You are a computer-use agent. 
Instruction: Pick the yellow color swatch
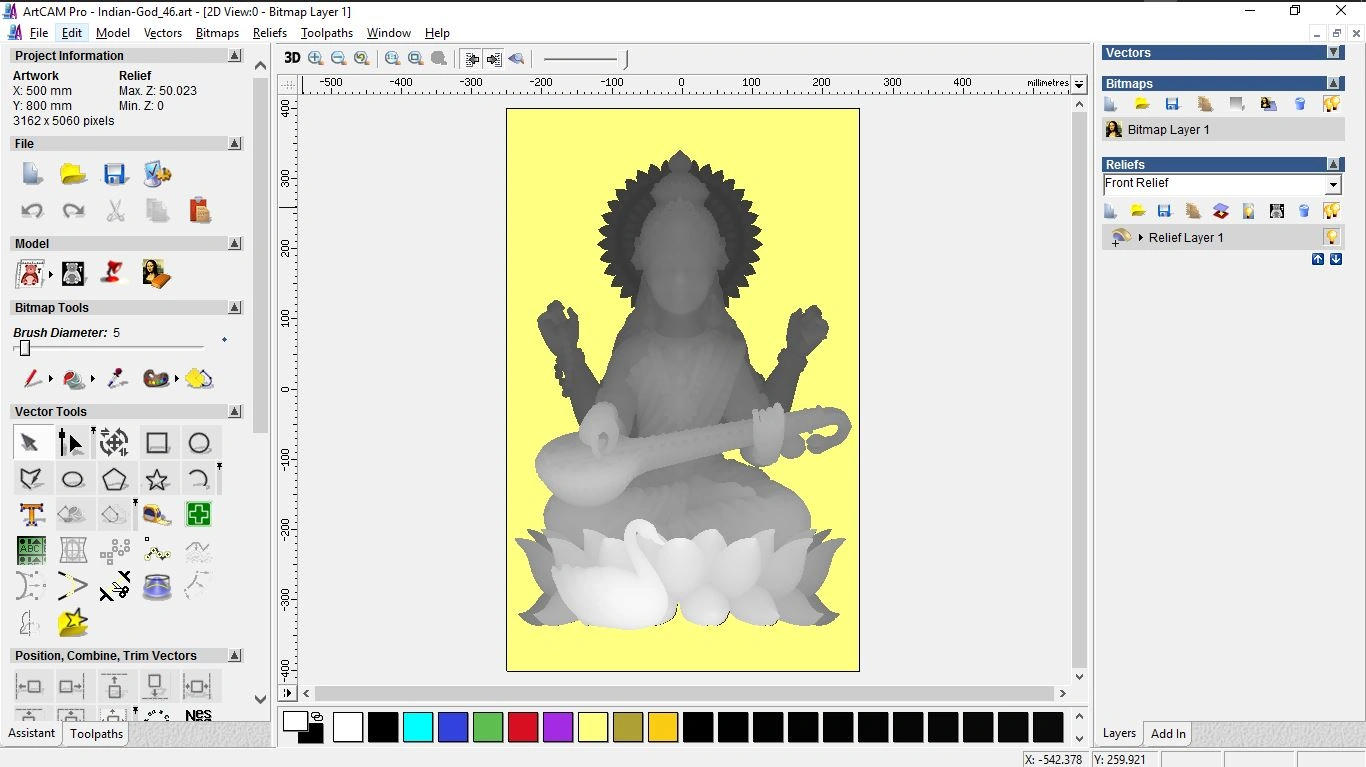tap(593, 727)
